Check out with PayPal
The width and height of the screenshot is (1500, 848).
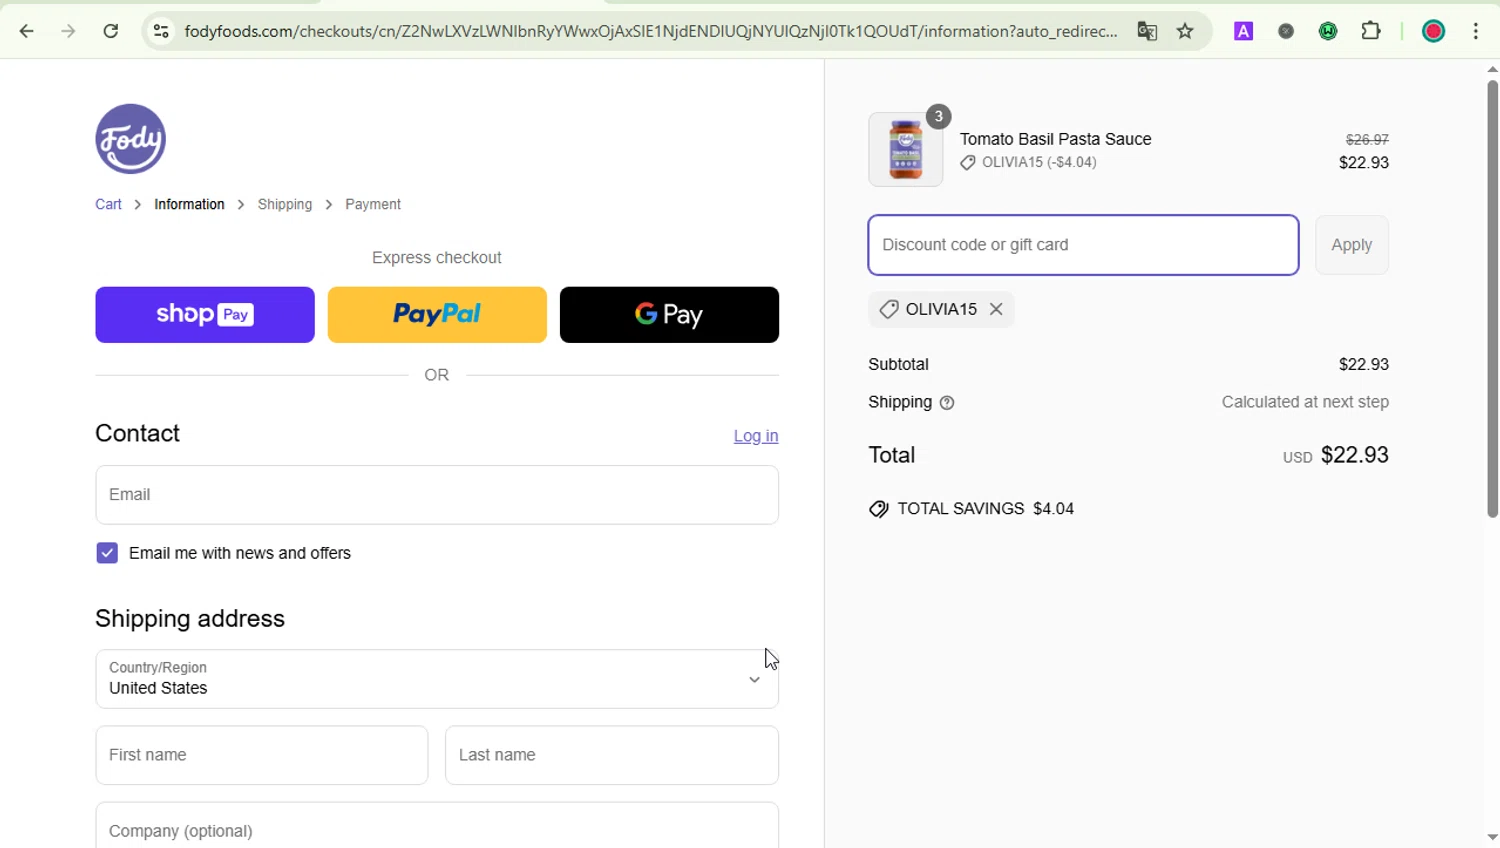pos(437,315)
